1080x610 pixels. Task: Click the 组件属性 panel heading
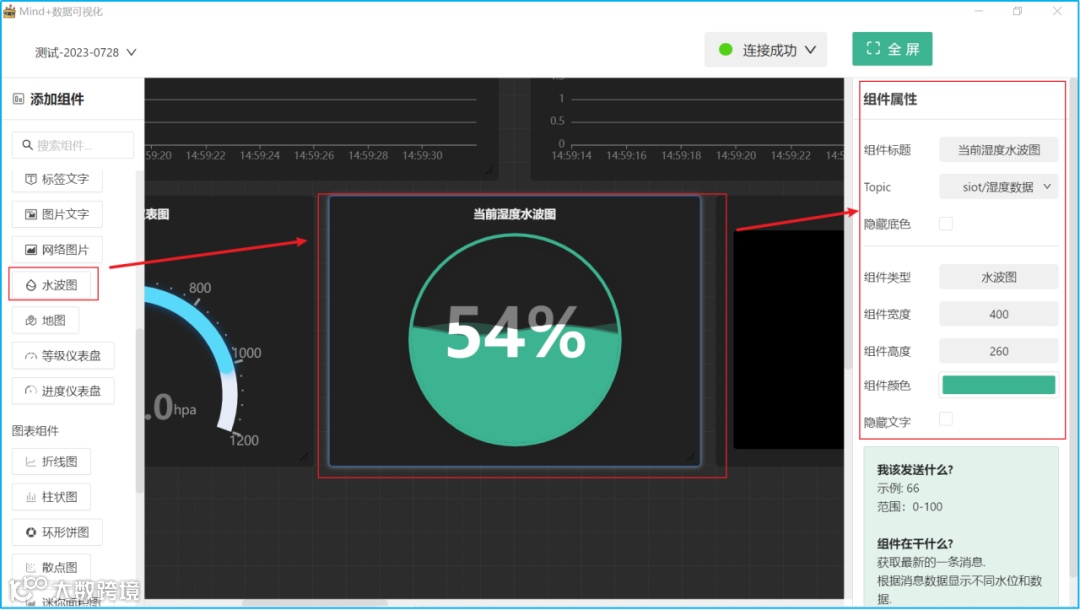click(x=890, y=99)
